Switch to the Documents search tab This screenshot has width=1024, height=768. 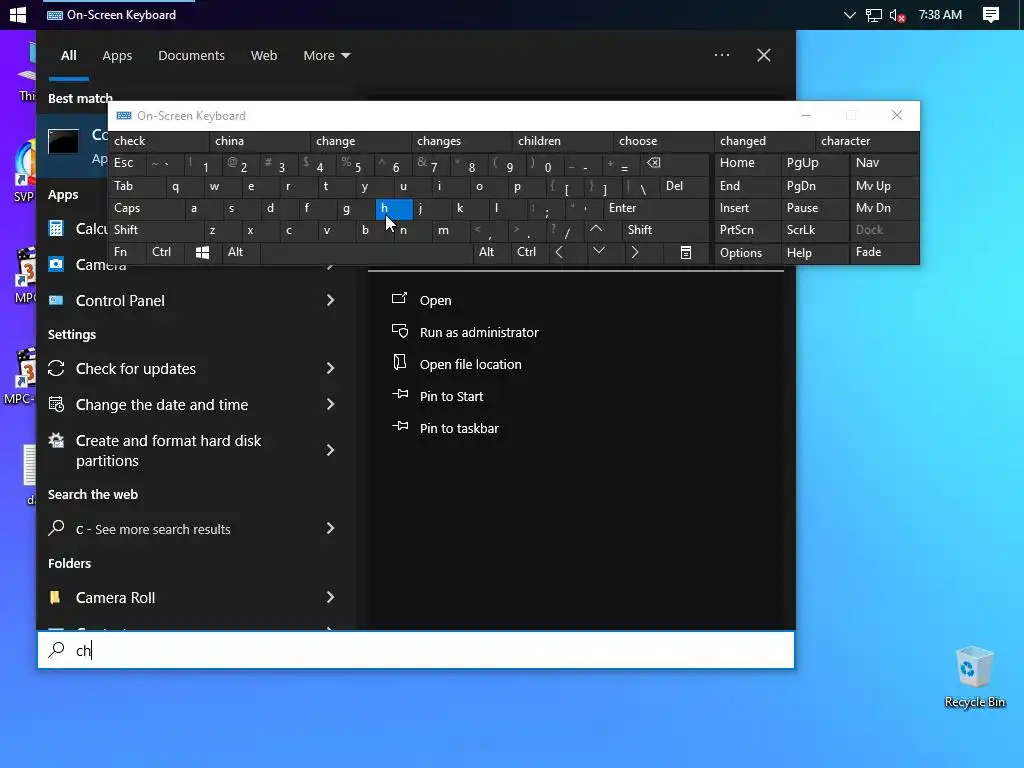pyautogui.click(x=191, y=56)
